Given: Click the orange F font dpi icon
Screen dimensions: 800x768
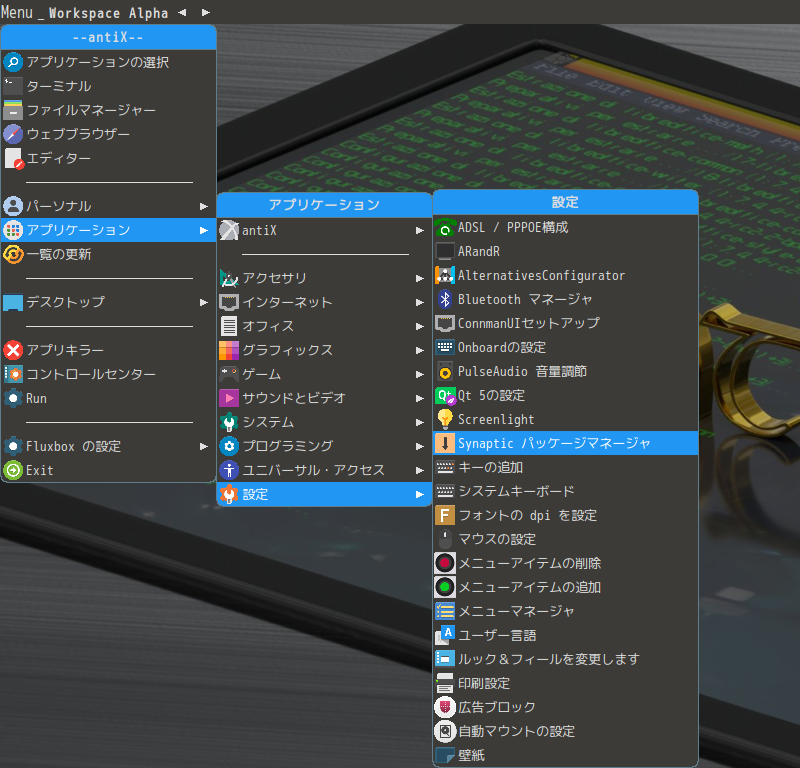Looking at the screenshot, I should [445, 515].
